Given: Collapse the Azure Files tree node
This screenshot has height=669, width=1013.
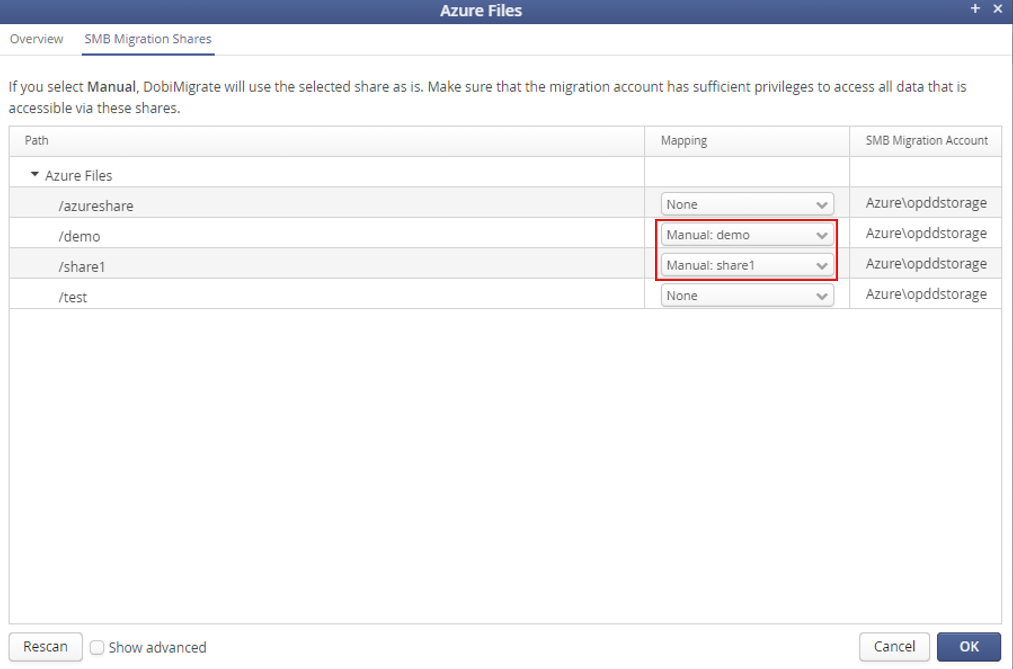Looking at the screenshot, I should [x=35, y=174].
